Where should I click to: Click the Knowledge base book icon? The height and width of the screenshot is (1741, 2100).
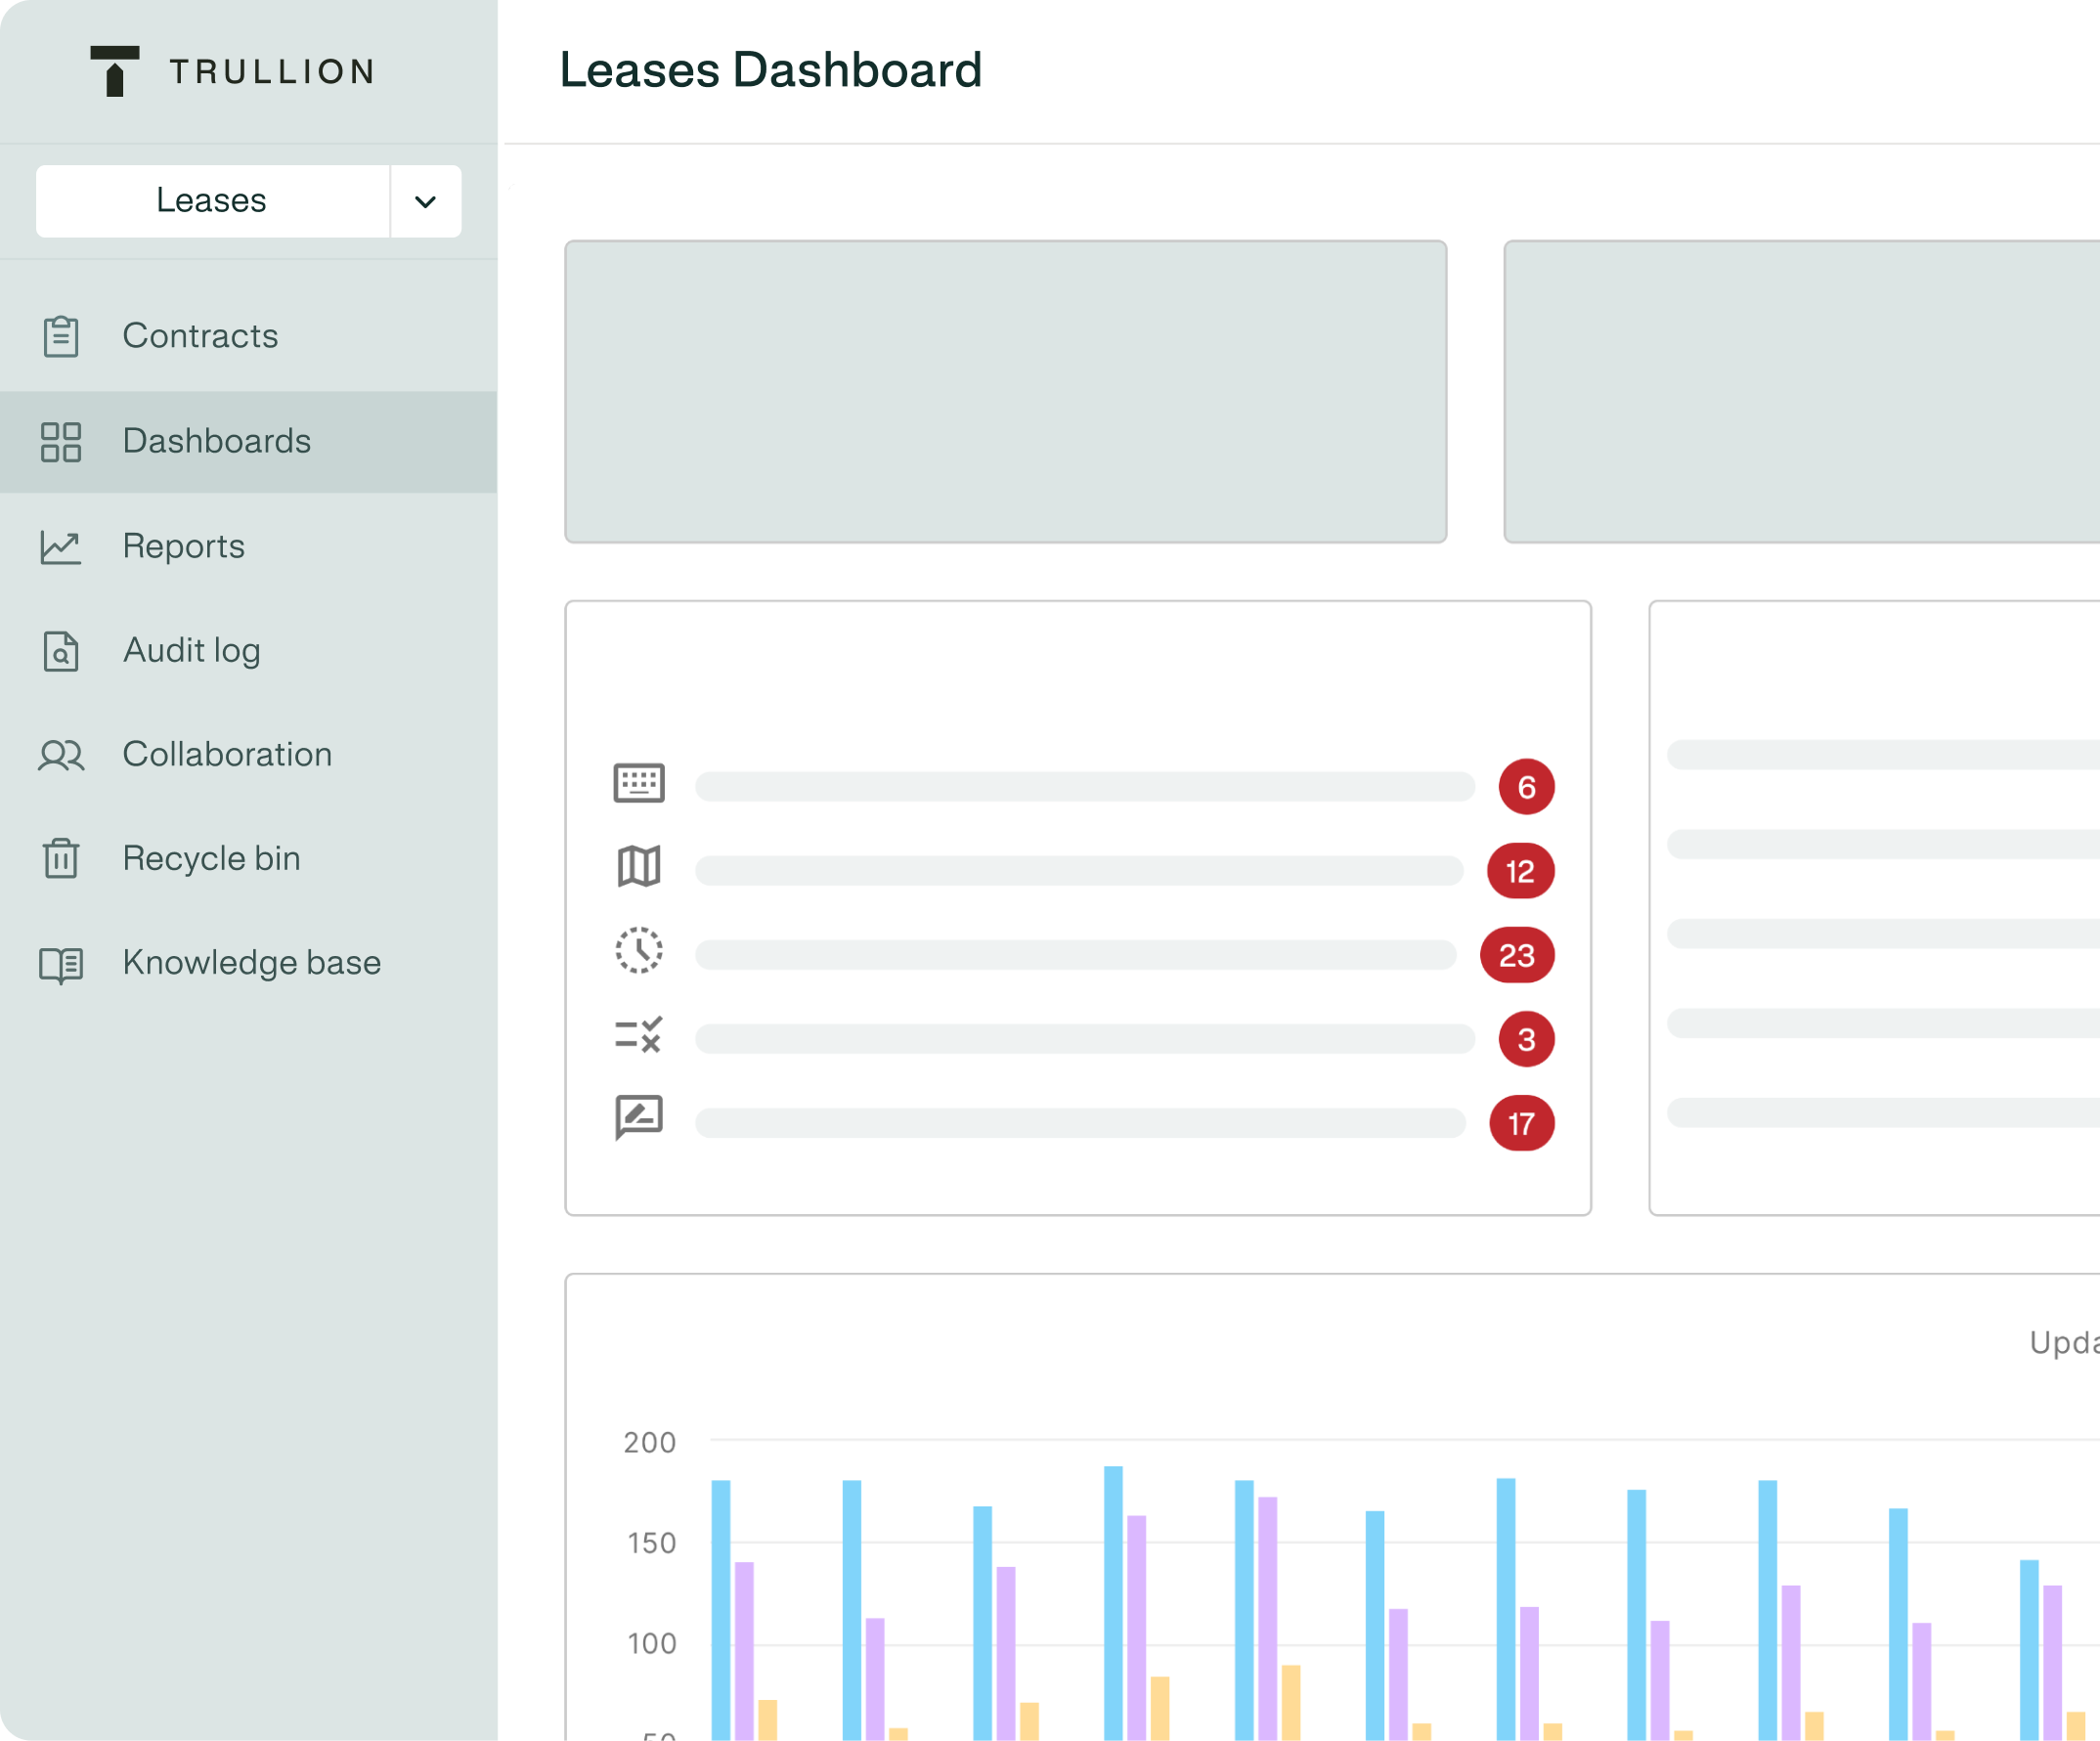pos(61,964)
